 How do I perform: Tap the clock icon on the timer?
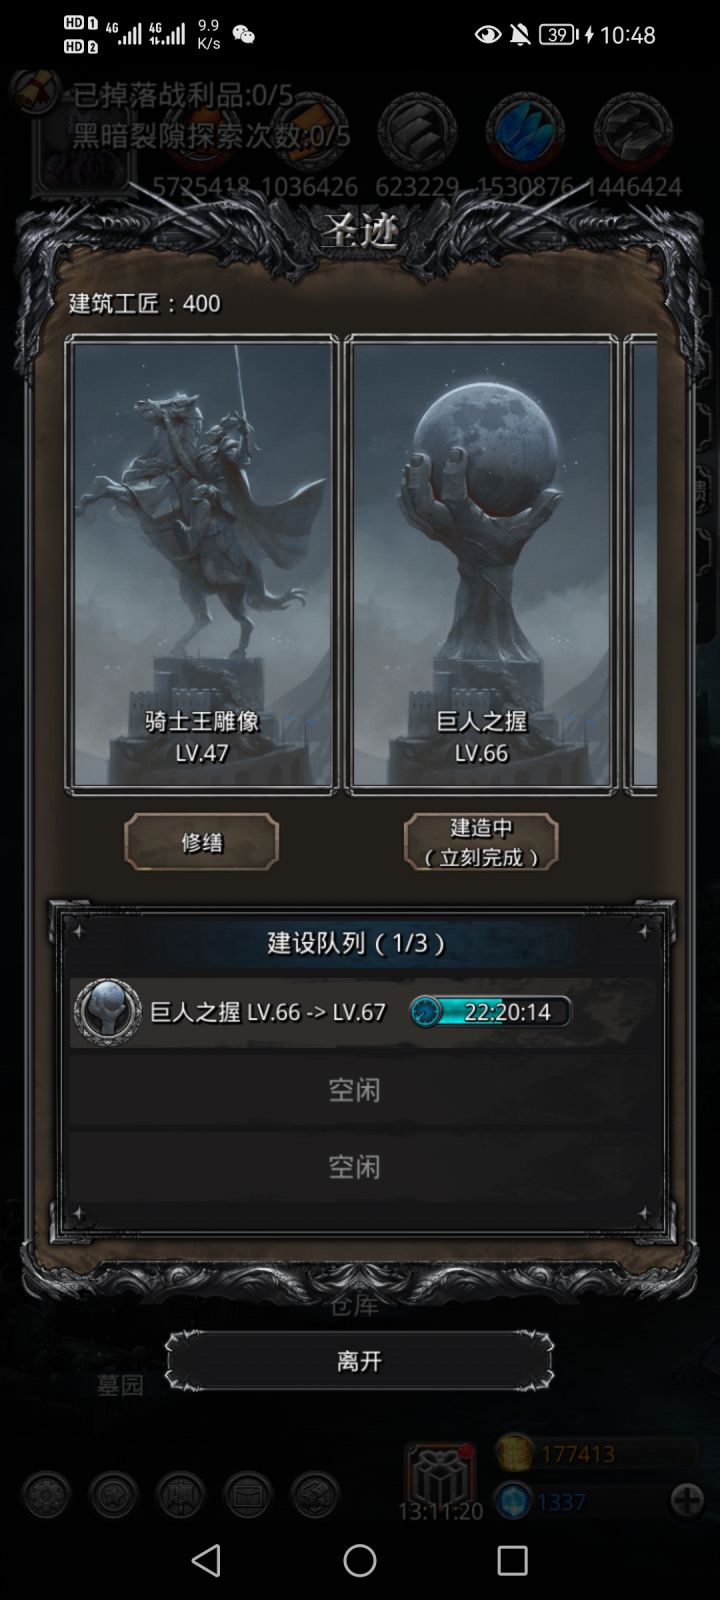425,1011
